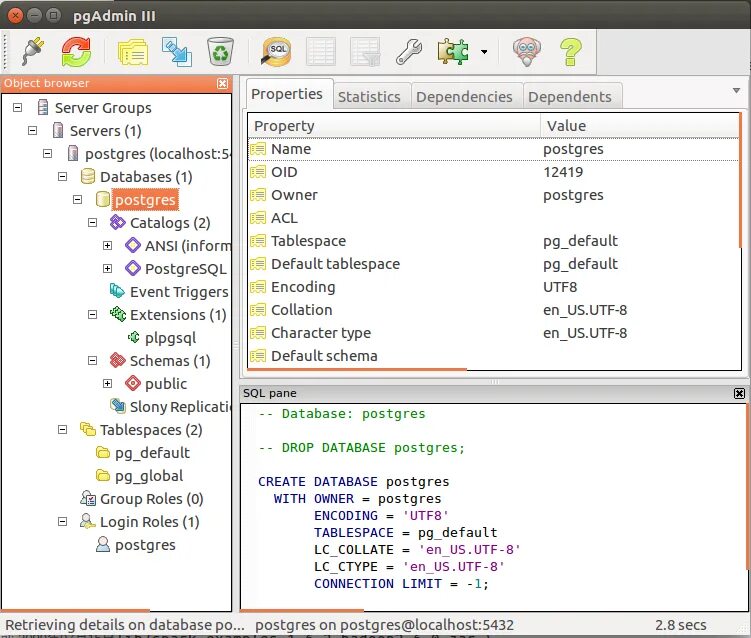Click the CONNECTION LIMIT SQL line
This screenshot has width=751, height=638.
click(x=401, y=583)
